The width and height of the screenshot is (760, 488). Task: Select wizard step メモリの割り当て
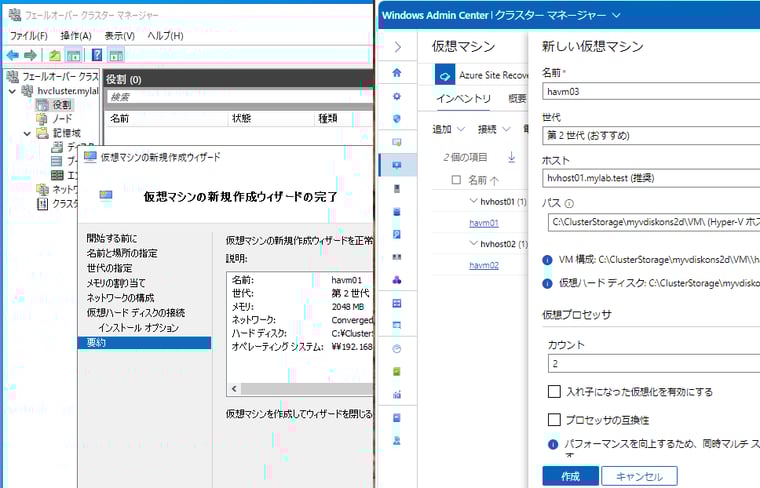click(x=115, y=283)
